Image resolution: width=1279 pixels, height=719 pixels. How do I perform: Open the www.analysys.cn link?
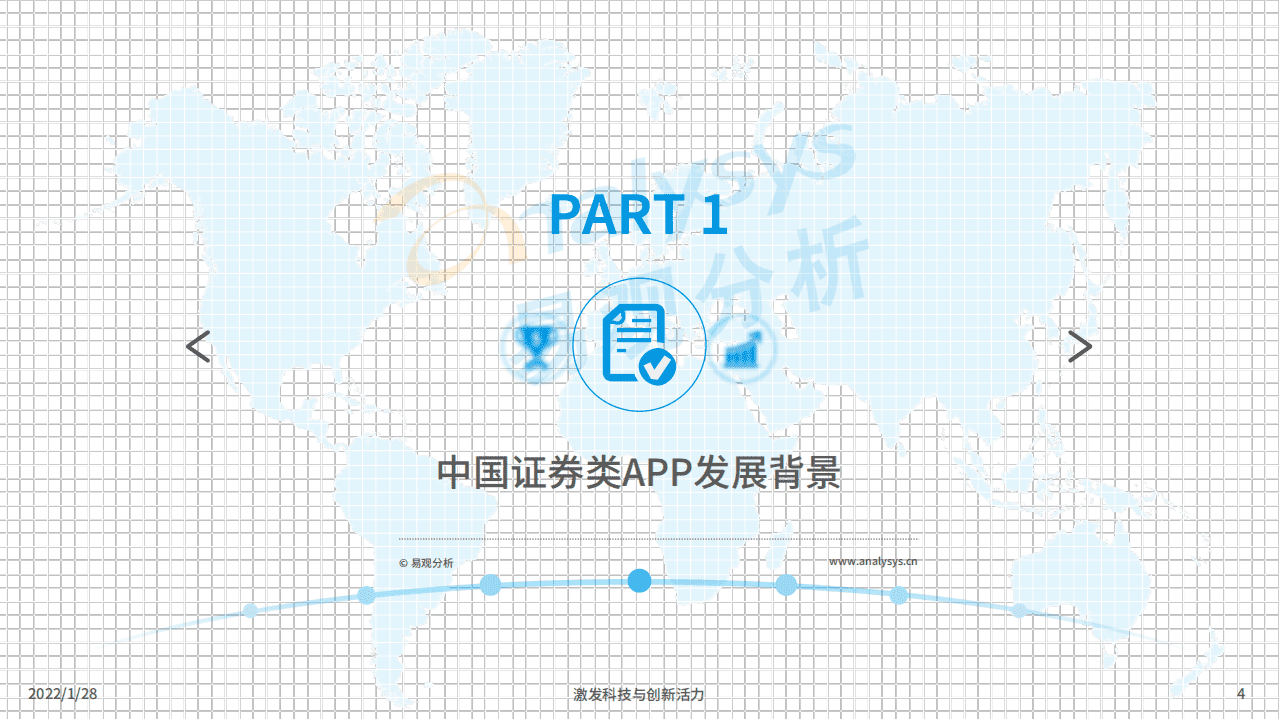[x=872, y=562]
